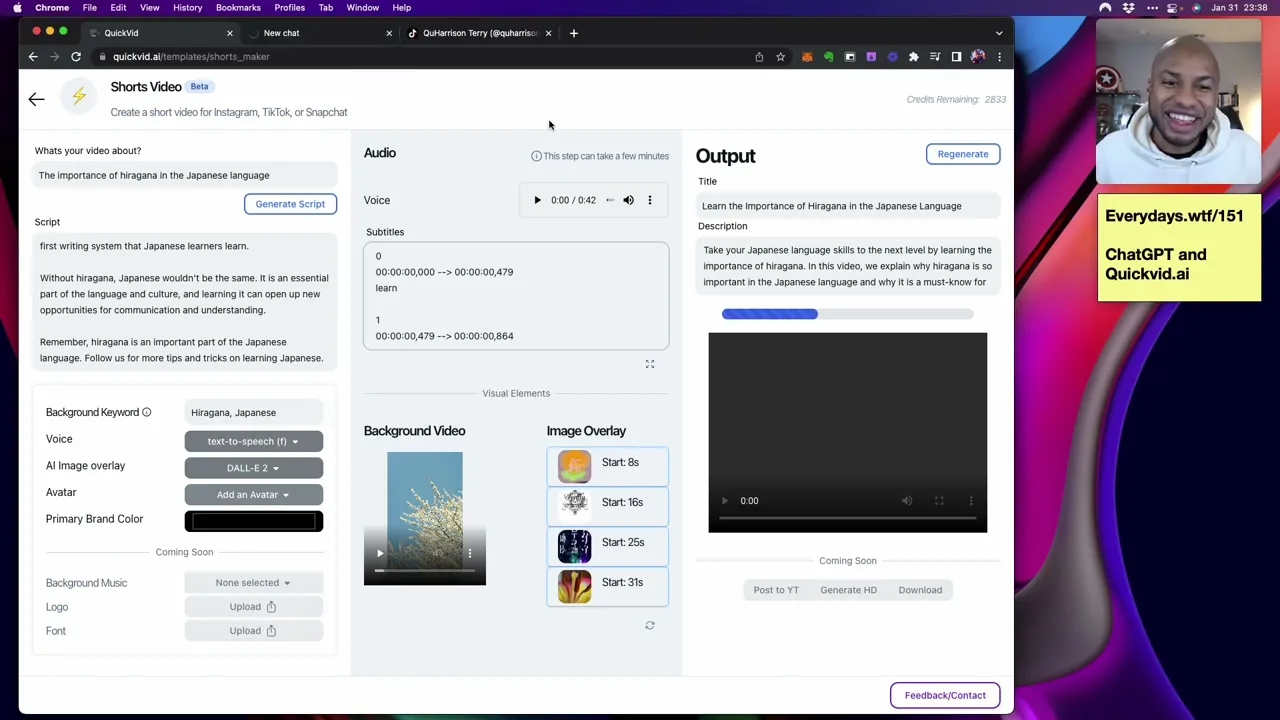Switch to the New chat tab

click(x=320, y=33)
